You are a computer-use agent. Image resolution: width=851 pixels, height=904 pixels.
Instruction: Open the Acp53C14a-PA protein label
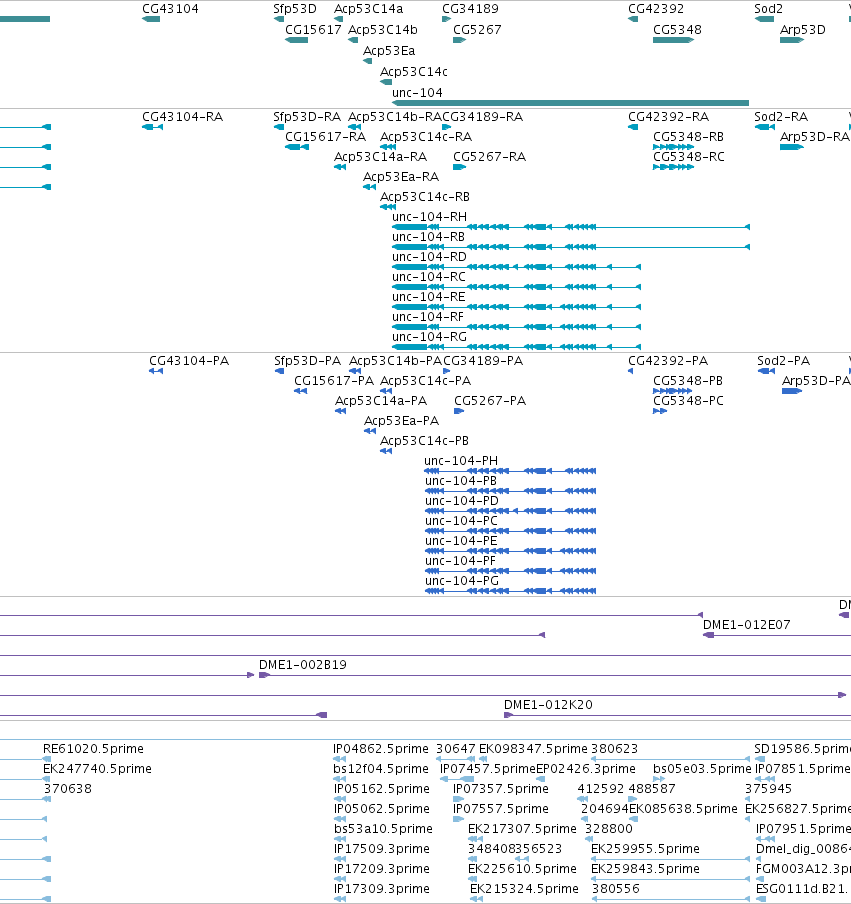tap(381, 401)
